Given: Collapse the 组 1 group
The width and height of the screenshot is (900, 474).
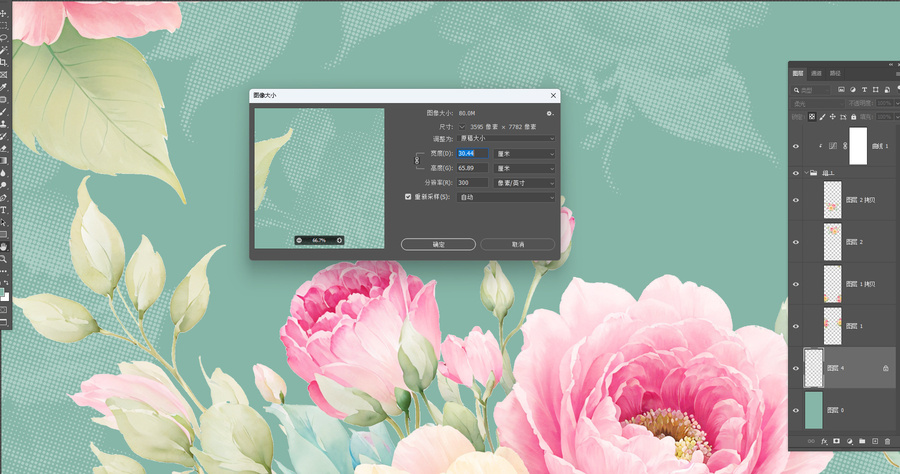Looking at the screenshot, I should pos(806,173).
